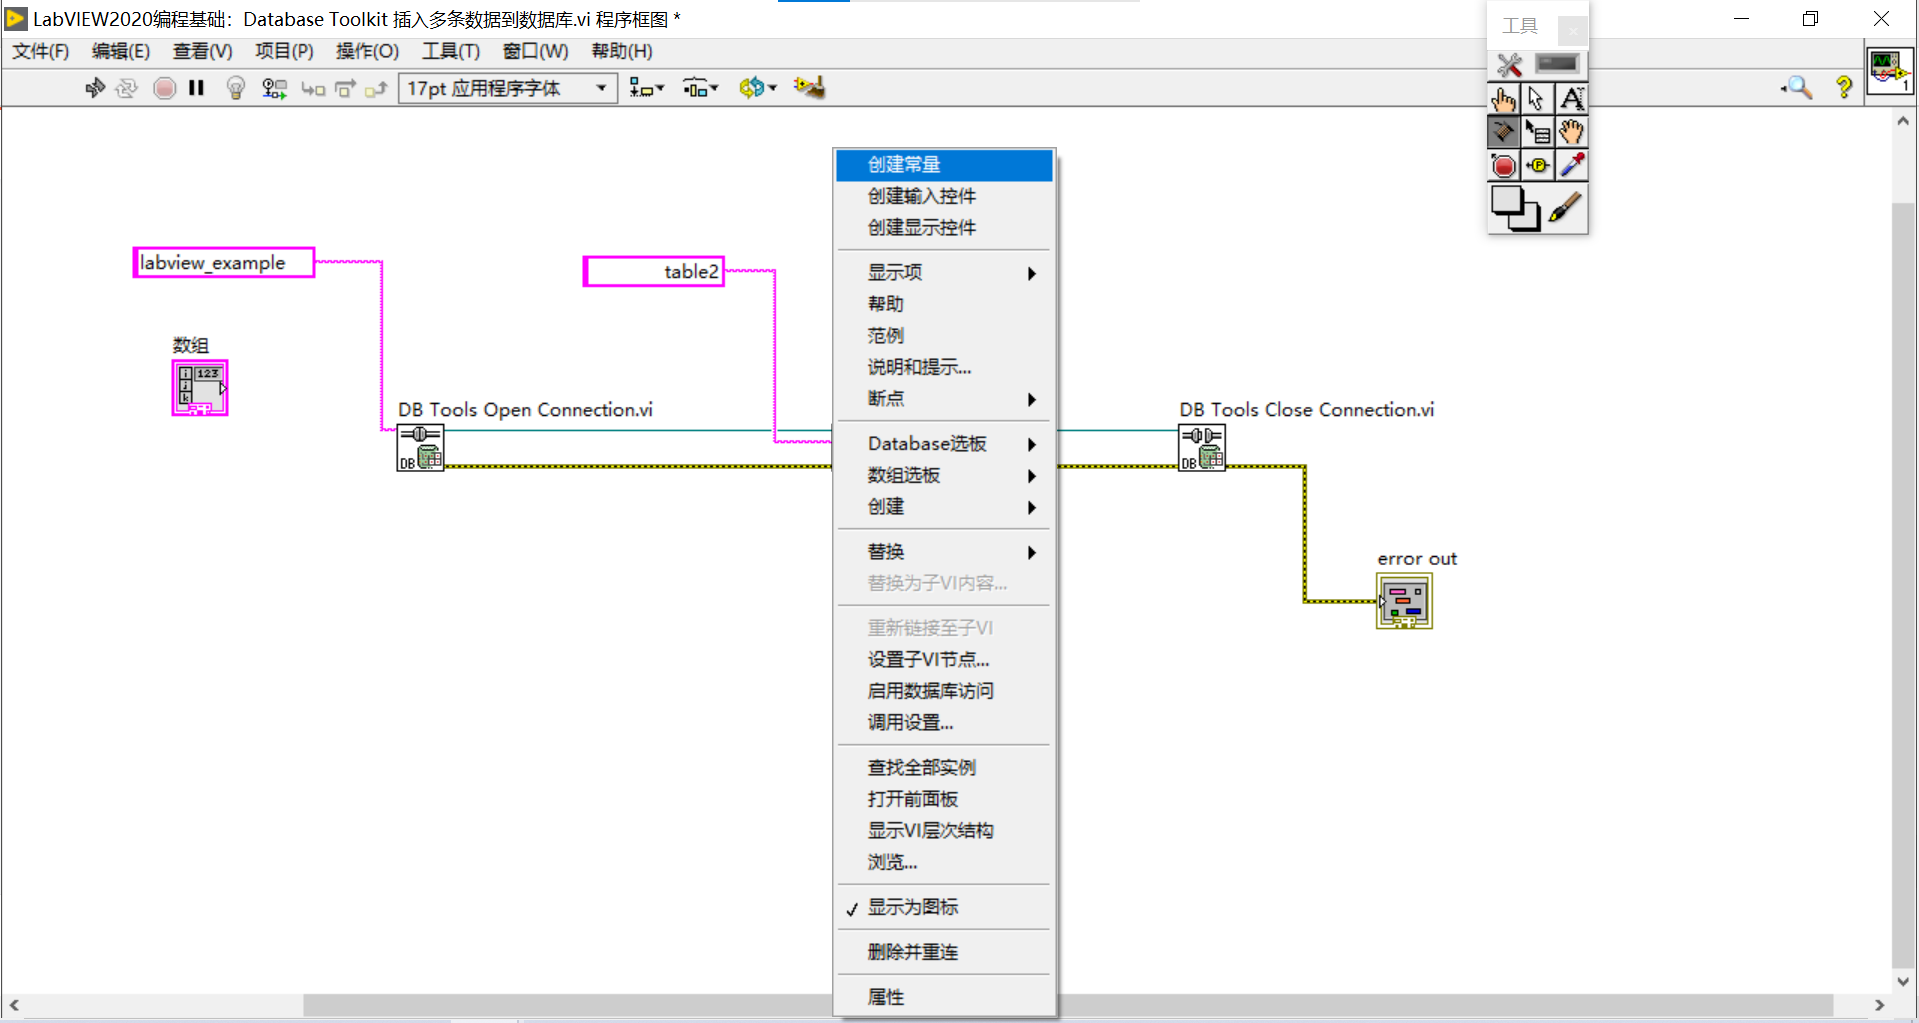Abort execution with the red stop icon
This screenshot has height=1023, width=1919.
[164, 88]
